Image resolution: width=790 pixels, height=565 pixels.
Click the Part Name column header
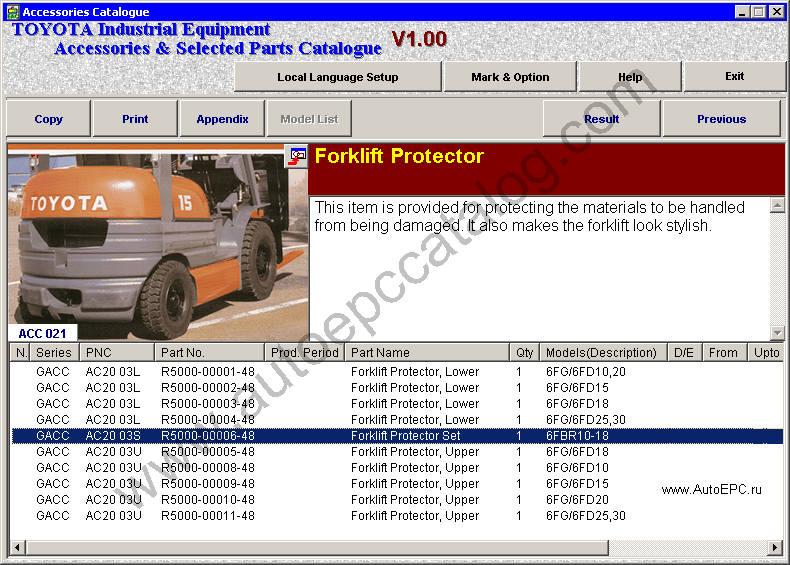[427, 352]
